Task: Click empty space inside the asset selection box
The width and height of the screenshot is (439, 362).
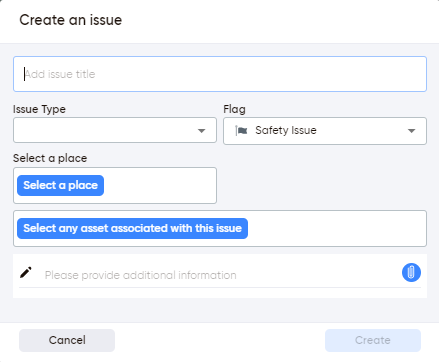Action: [x=337, y=228]
